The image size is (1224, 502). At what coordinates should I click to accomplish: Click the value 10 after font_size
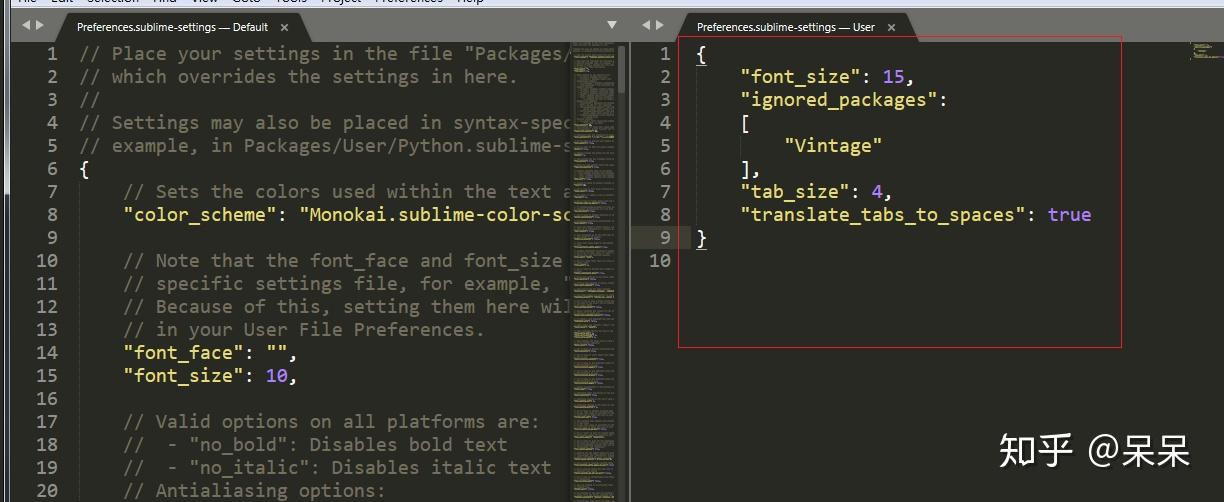[x=277, y=376]
